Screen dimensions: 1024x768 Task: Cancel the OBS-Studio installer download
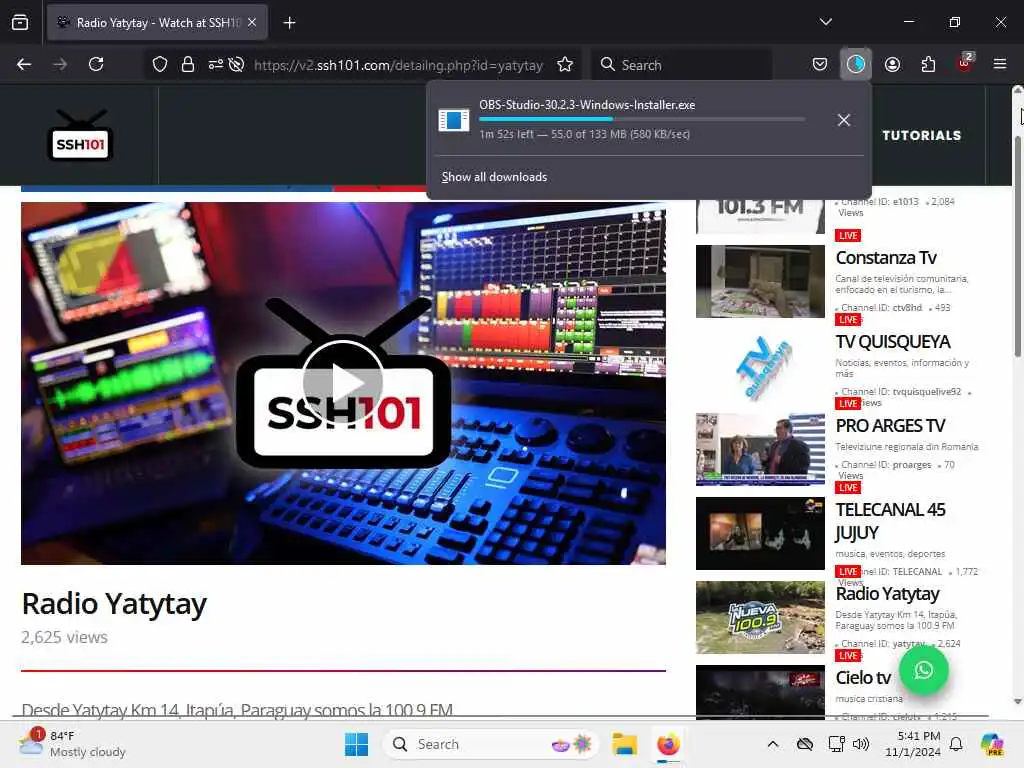[844, 120]
